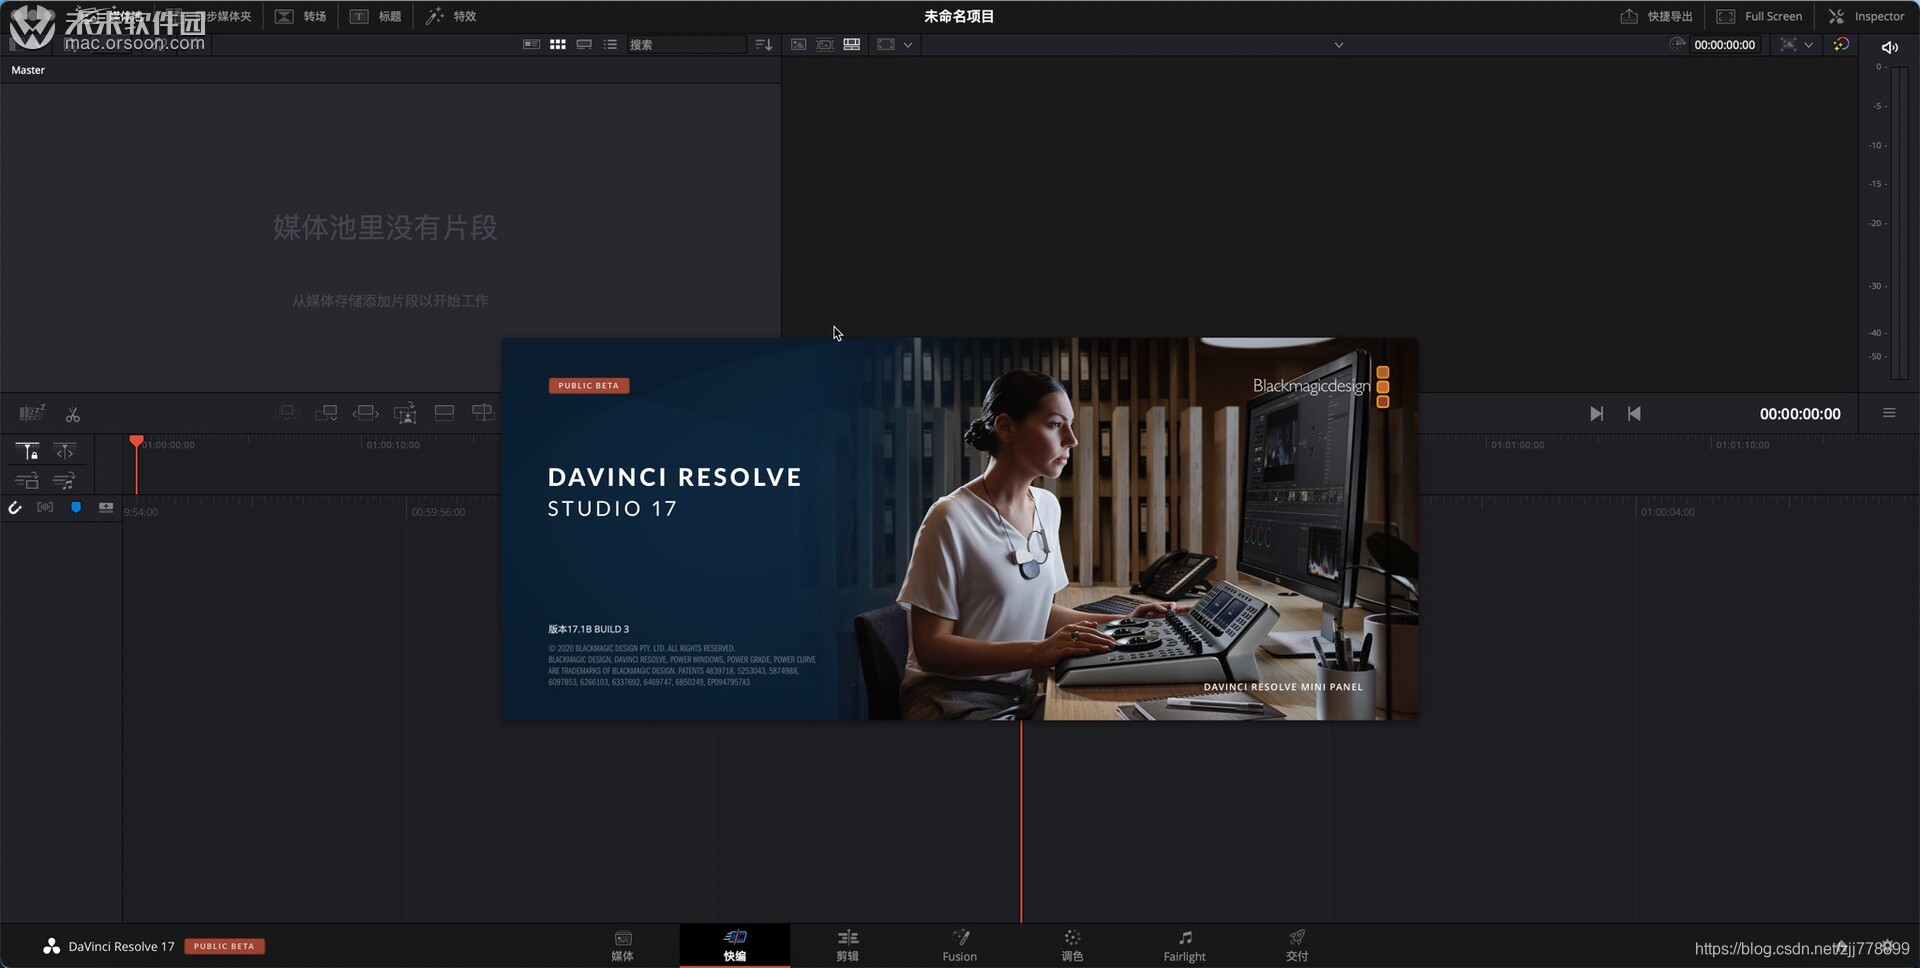
Task: Click the timeline timecode 00:00:00:00 display
Action: tap(1800, 414)
